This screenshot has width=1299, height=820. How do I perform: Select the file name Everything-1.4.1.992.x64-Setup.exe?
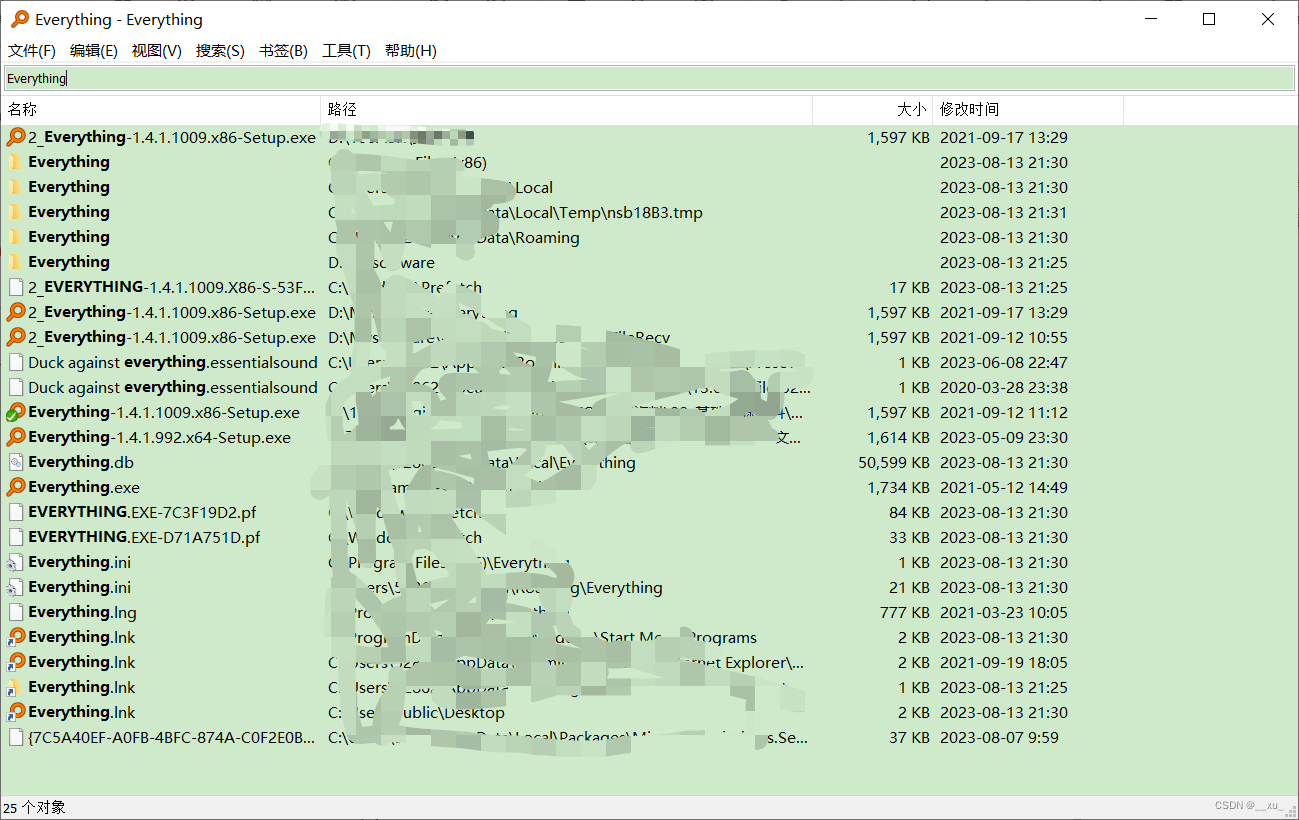pyautogui.click(x=160, y=437)
